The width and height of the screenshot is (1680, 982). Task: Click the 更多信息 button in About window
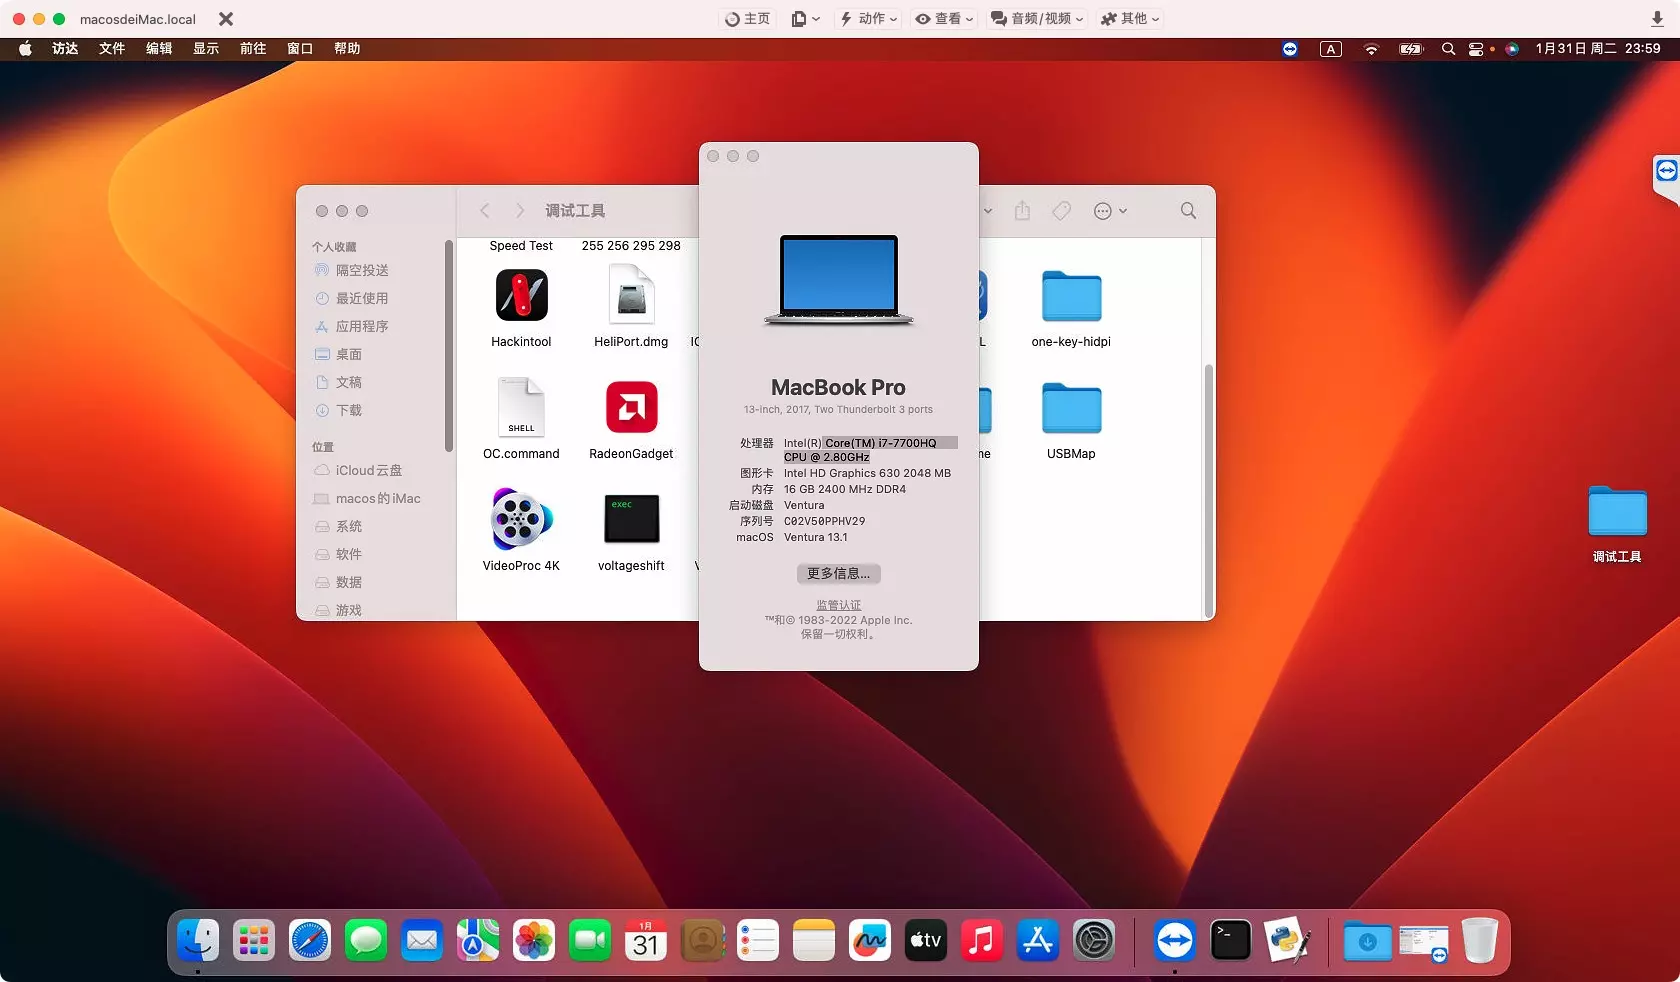(837, 574)
